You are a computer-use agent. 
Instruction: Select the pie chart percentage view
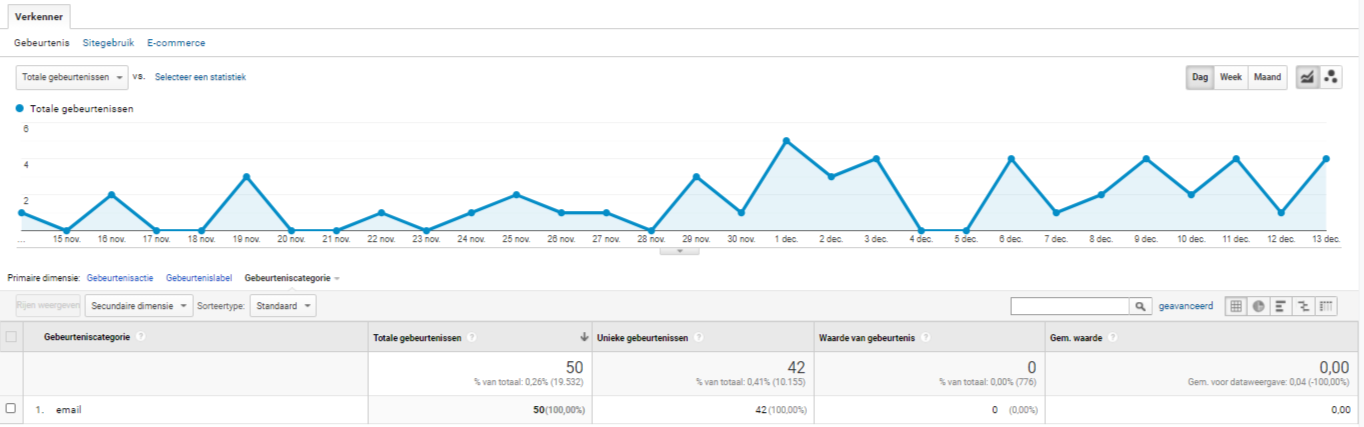coord(1258,306)
